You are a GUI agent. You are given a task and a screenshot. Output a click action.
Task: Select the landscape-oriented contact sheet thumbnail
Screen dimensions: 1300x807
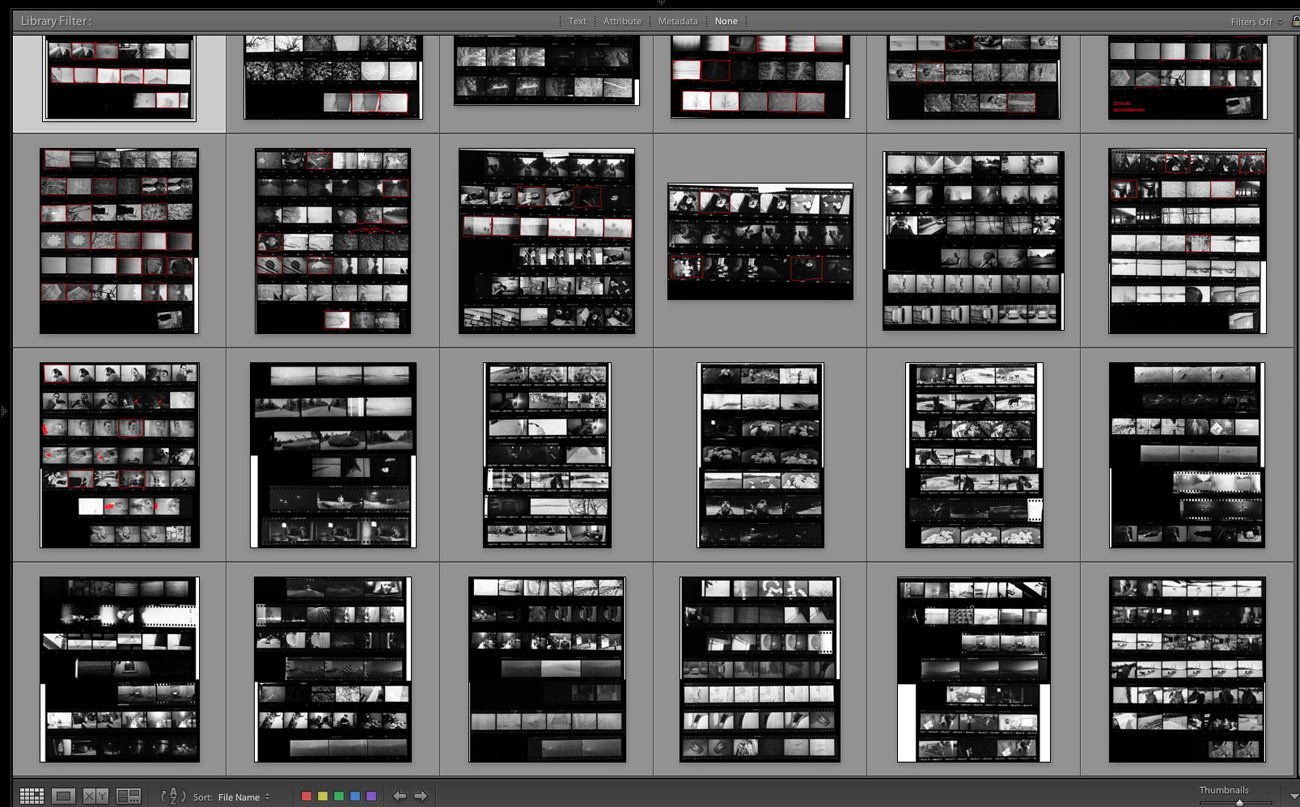[760, 241]
